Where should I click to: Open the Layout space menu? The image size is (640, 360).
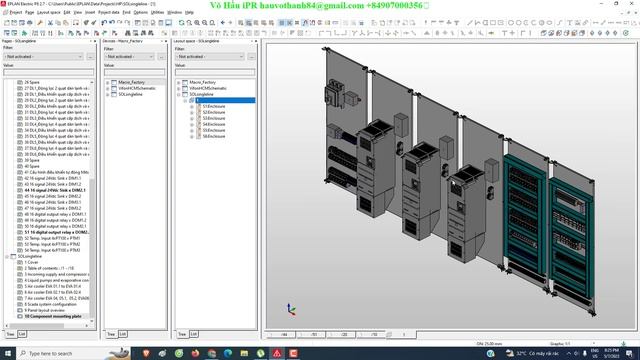pyautogui.click(x=49, y=12)
